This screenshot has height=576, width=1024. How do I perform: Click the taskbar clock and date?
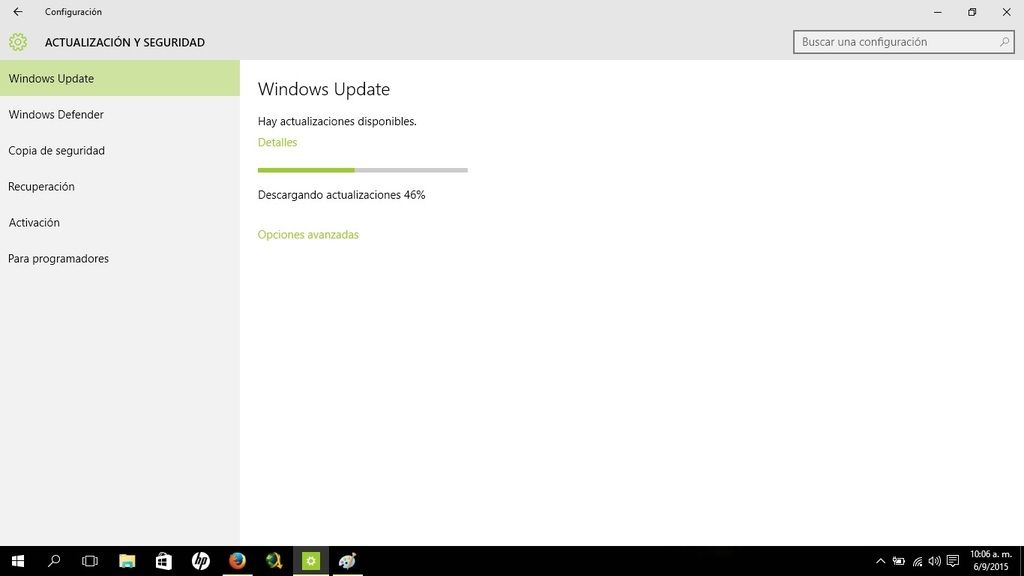click(x=991, y=561)
